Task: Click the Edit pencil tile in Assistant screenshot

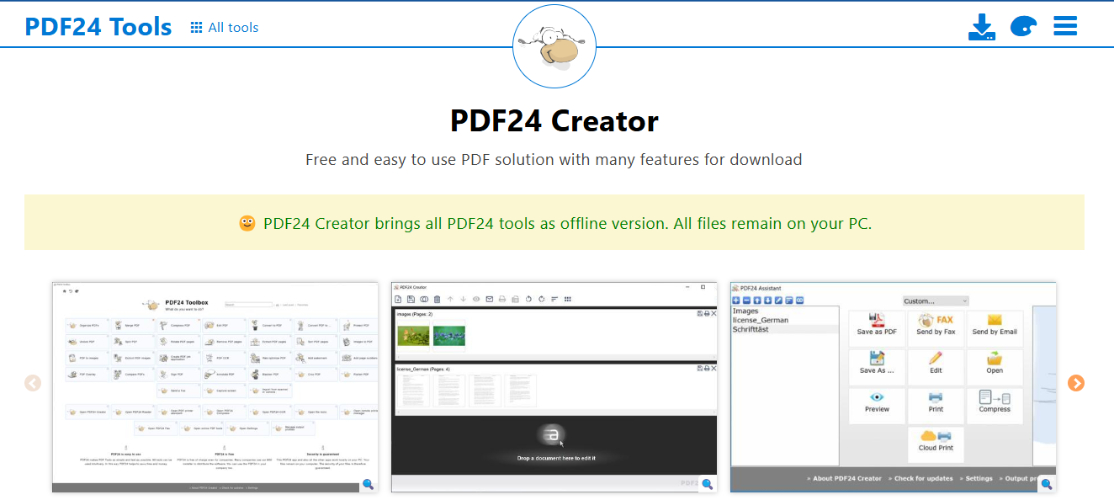Action: click(936, 367)
